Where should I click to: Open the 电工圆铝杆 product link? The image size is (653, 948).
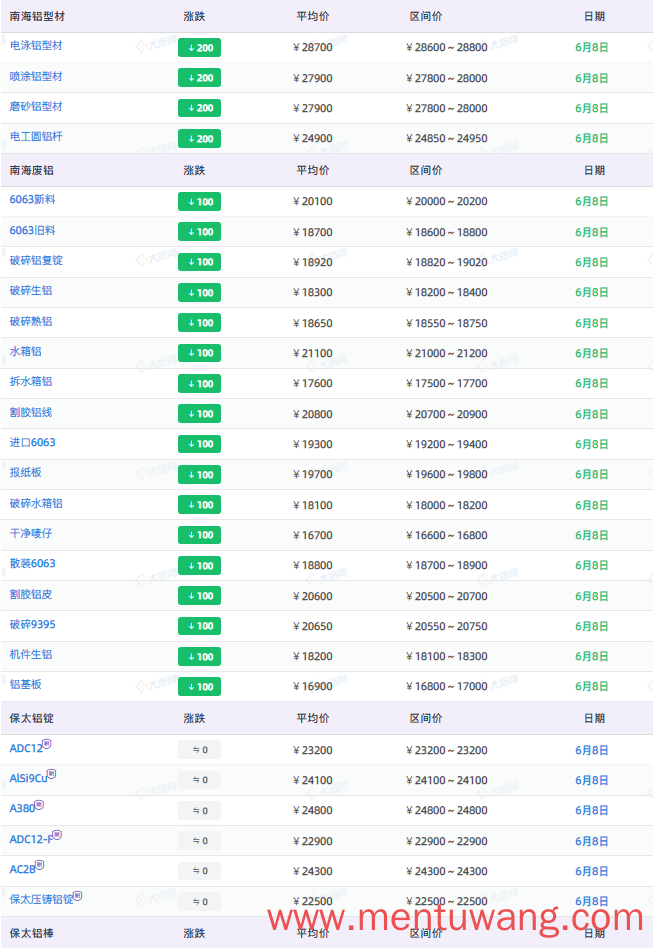pos(36,137)
